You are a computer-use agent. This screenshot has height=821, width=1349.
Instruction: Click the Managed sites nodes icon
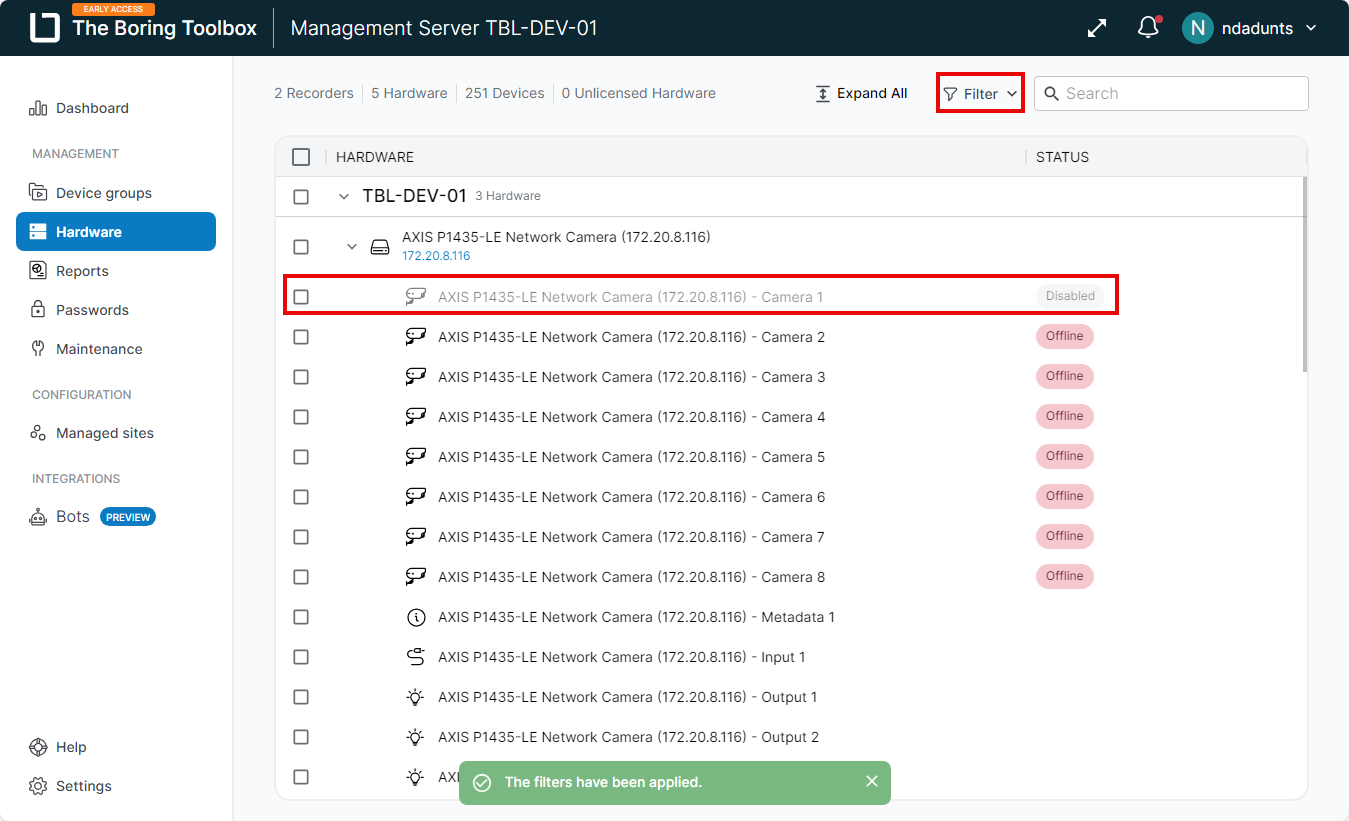pos(38,433)
